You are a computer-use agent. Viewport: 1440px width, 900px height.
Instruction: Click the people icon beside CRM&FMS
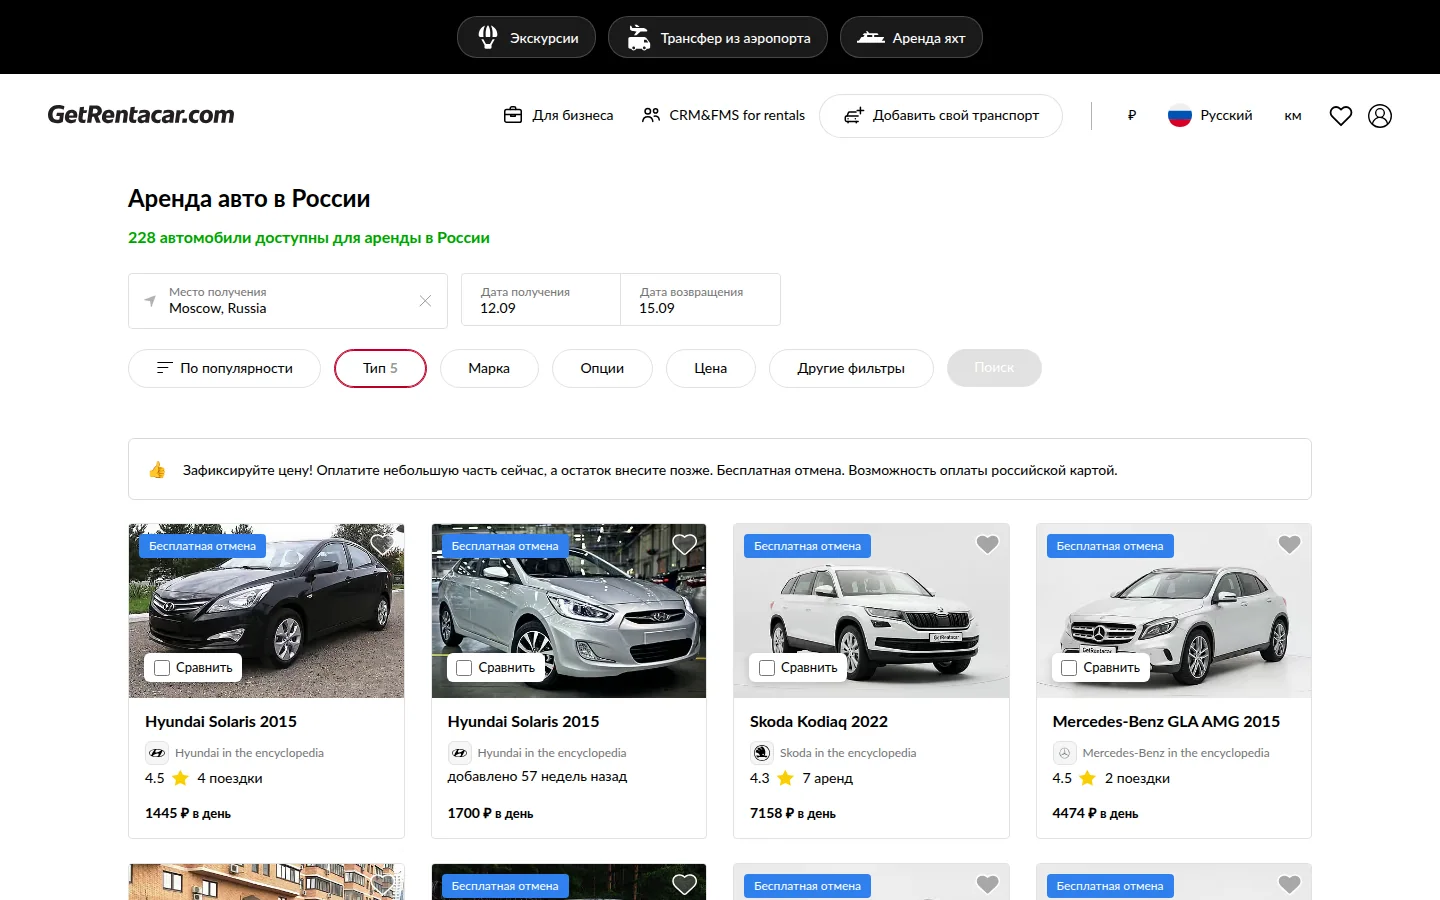pos(651,115)
